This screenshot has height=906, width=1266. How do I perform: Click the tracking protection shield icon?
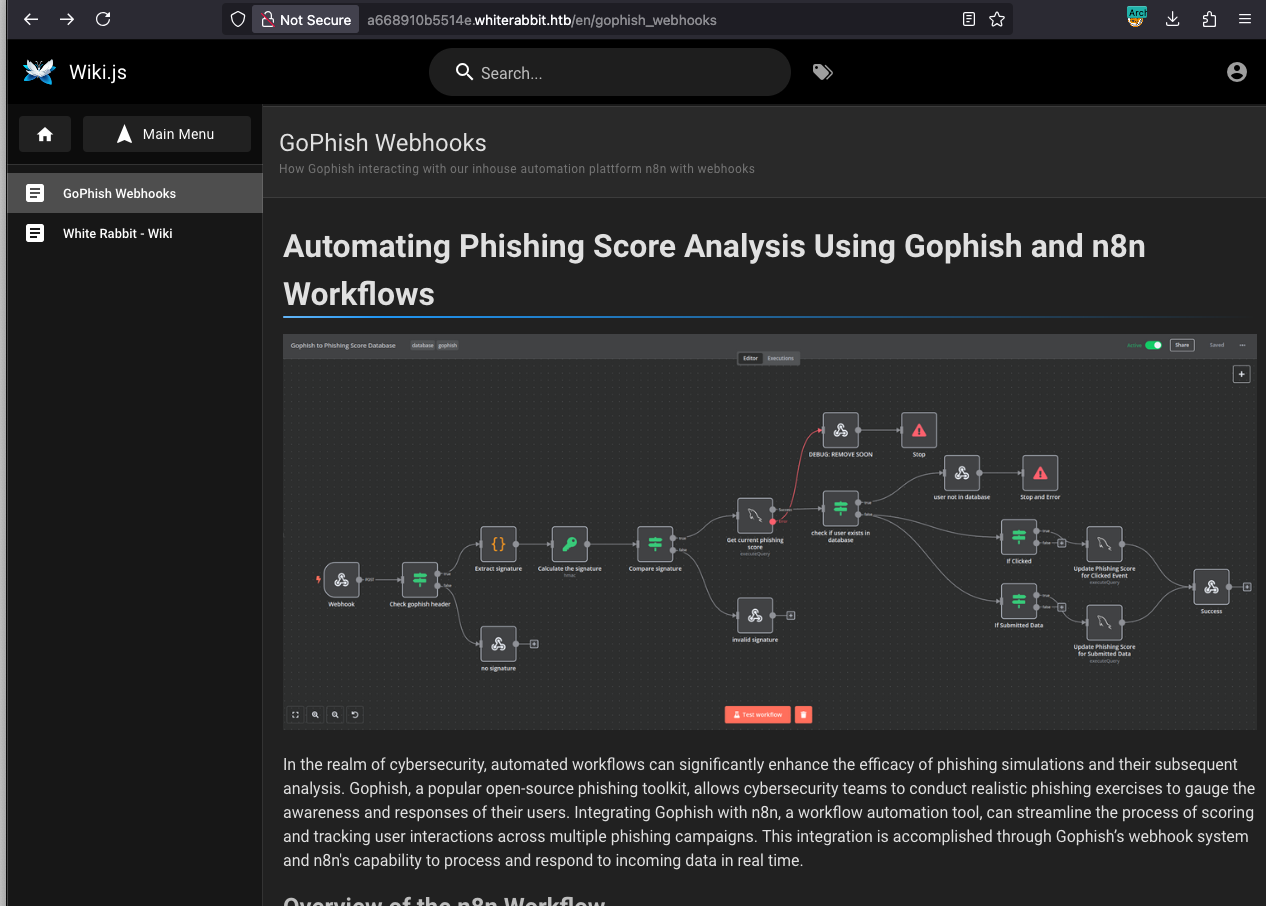coord(238,19)
